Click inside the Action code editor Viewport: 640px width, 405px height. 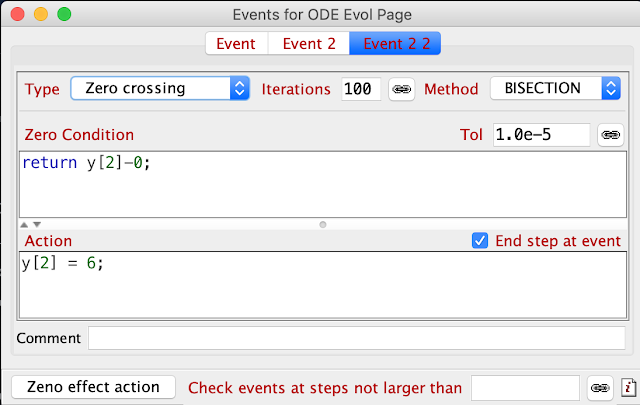point(323,285)
